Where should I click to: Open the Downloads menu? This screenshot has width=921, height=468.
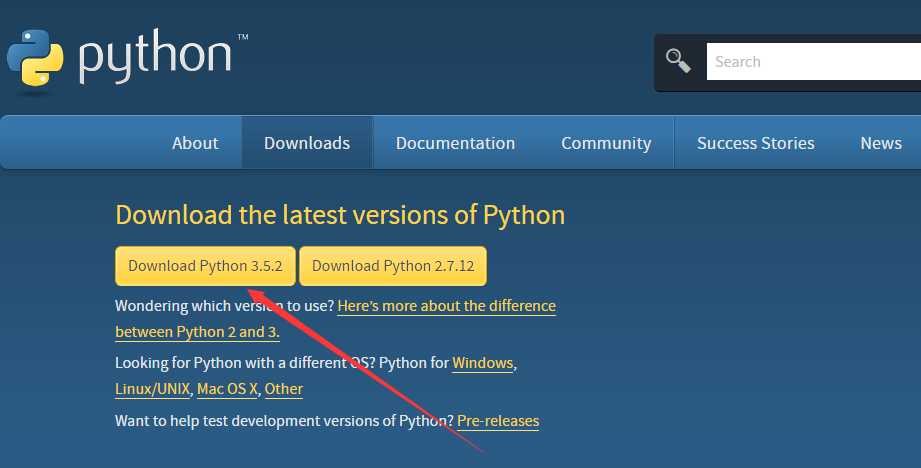(x=307, y=143)
